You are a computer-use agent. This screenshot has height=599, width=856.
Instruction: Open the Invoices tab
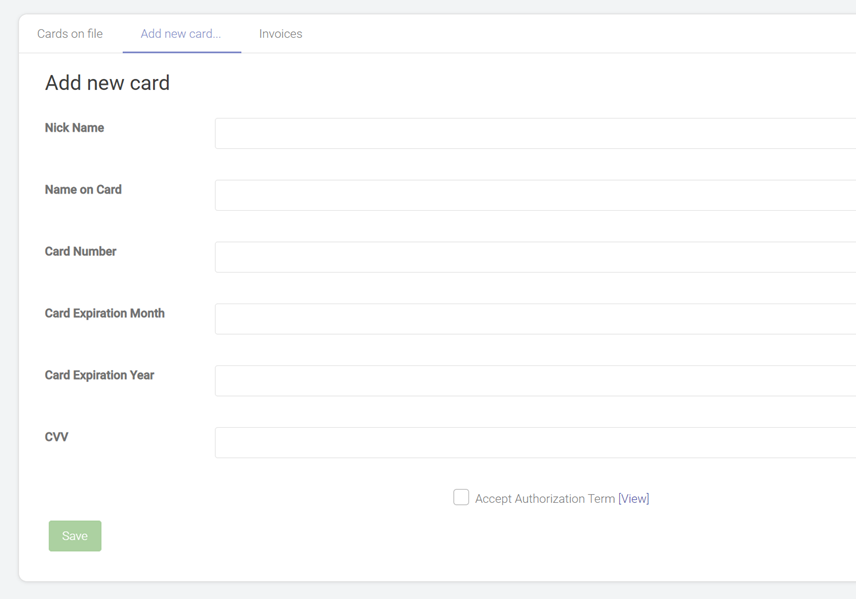click(x=281, y=34)
